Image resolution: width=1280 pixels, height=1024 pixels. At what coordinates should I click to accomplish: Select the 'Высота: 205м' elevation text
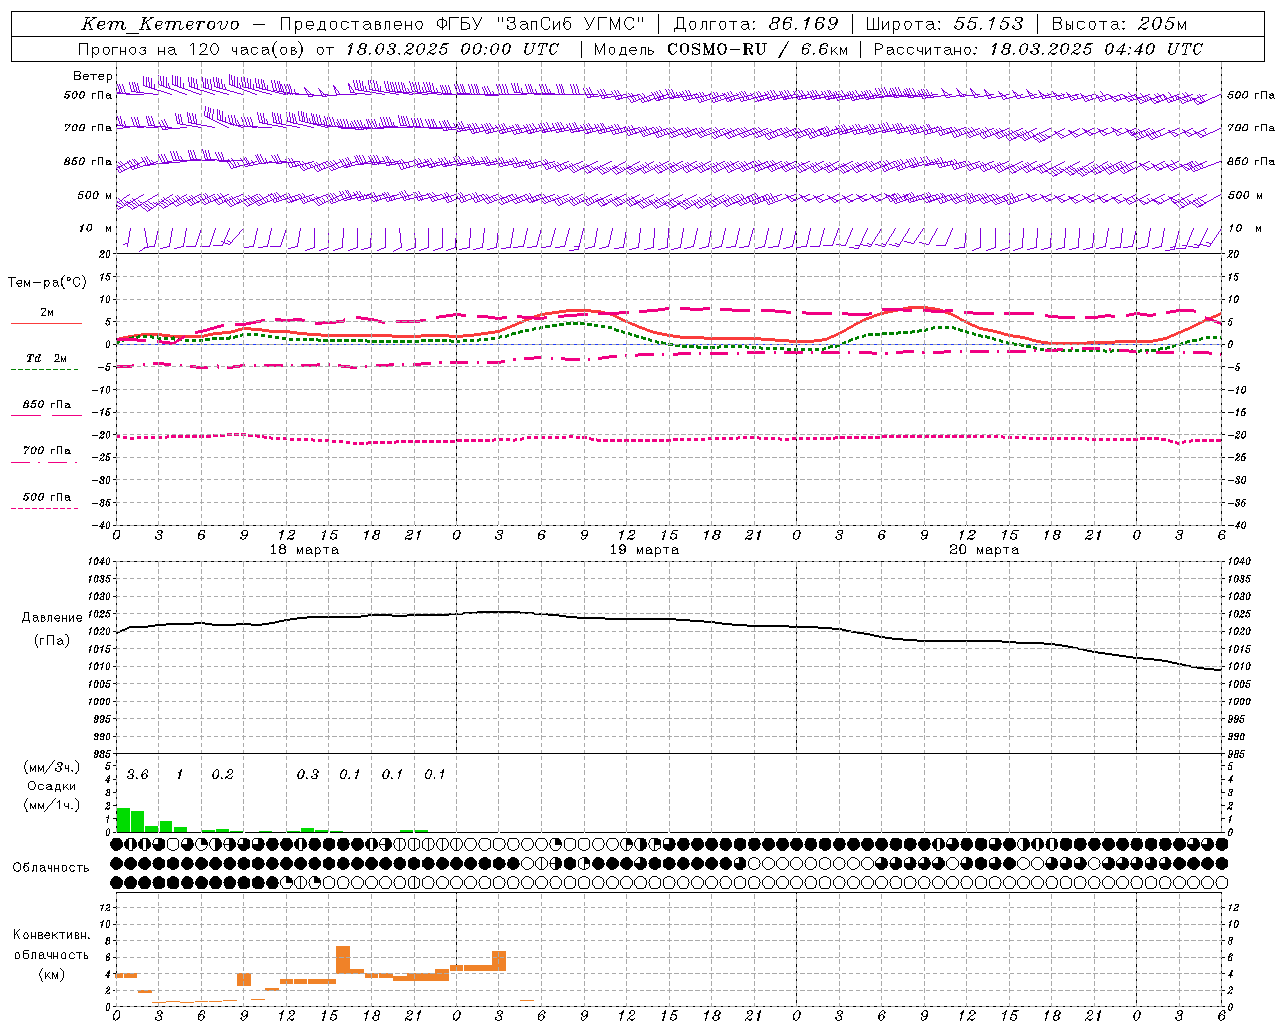click(x=1119, y=24)
